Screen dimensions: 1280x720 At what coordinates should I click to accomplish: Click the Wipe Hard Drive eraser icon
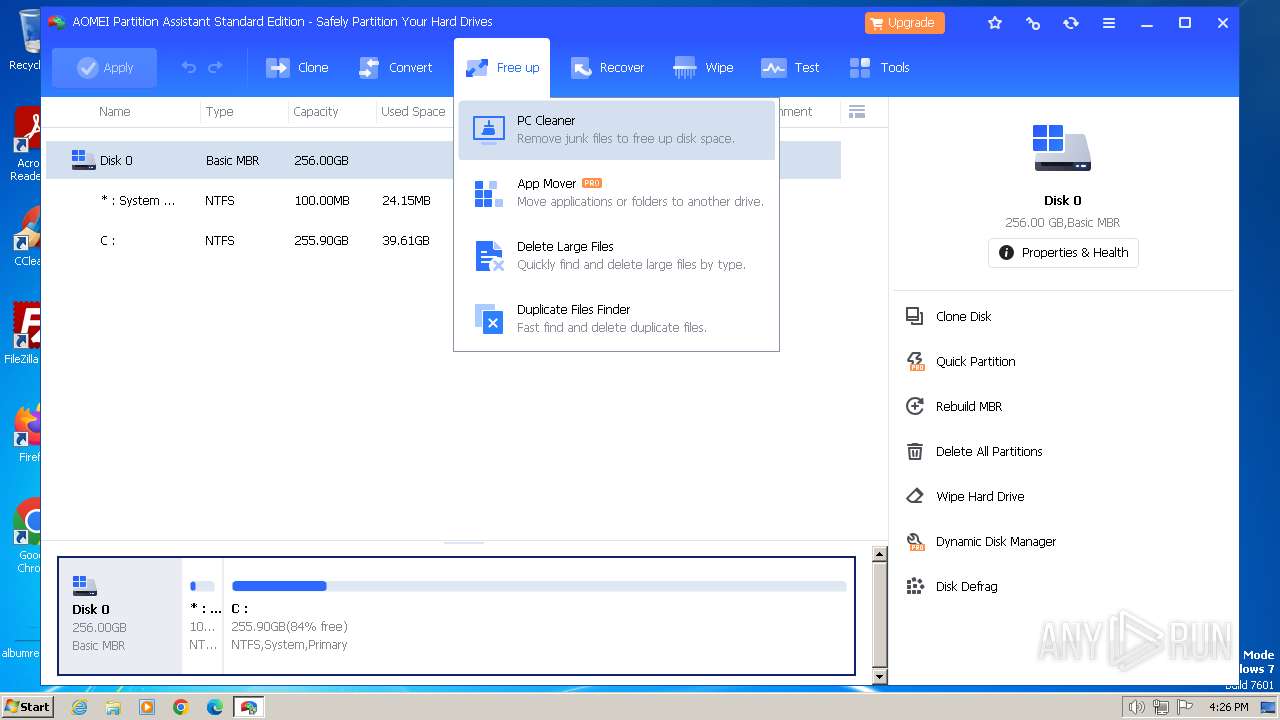click(x=914, y=496)
